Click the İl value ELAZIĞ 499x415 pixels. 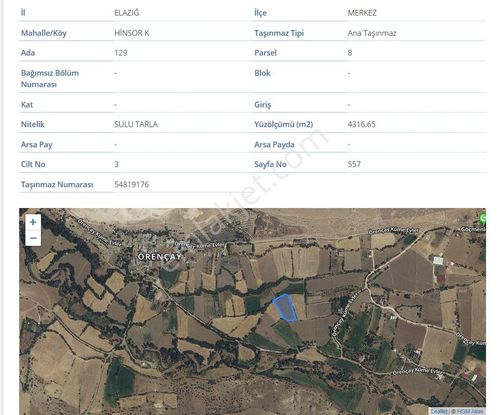[x=127, y=13]
